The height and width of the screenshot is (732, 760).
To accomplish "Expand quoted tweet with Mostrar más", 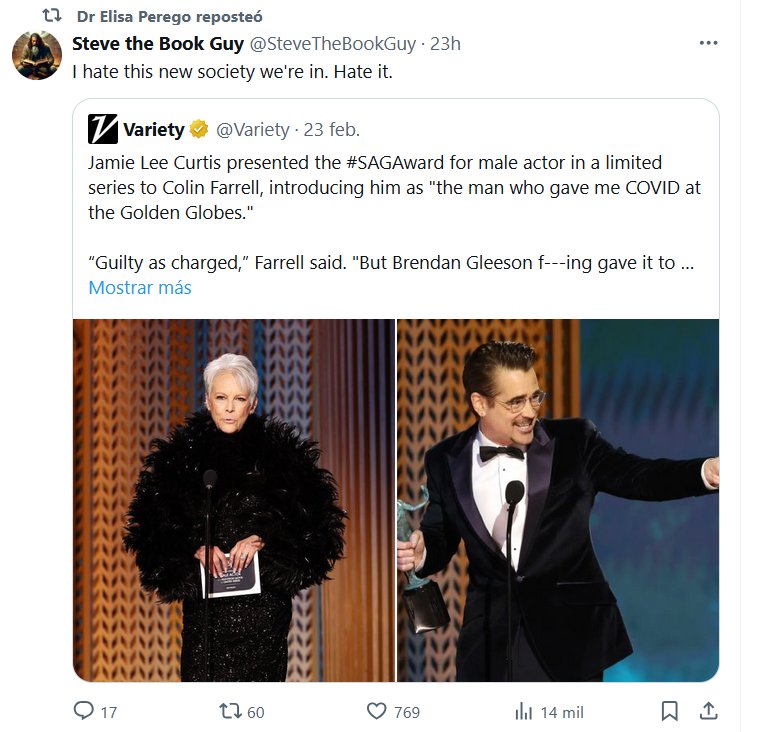I will [140, 287].
